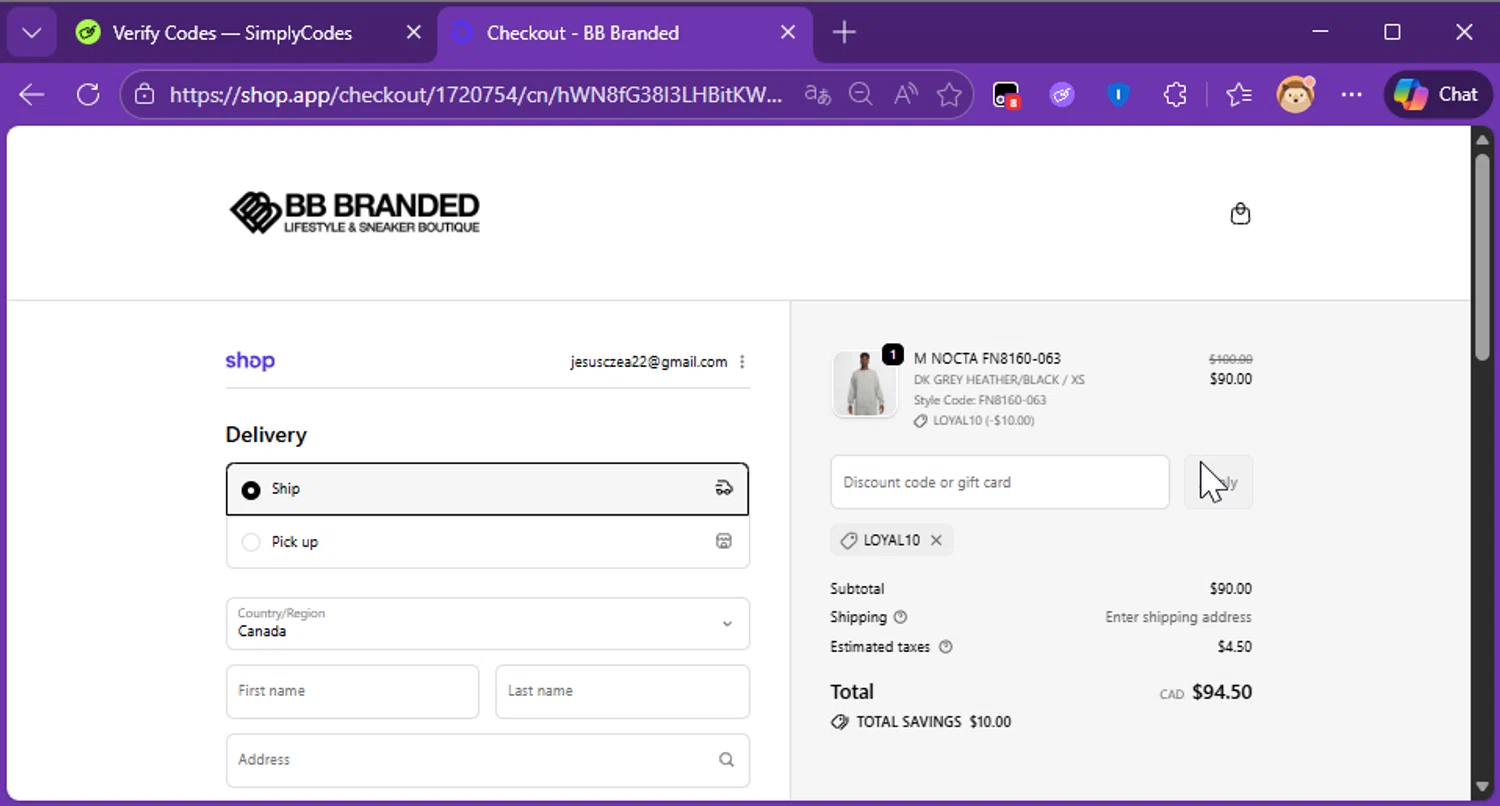
Task: Show Estimated taxes help info icon
Action: pyautogui.click(x=946, y=647)
